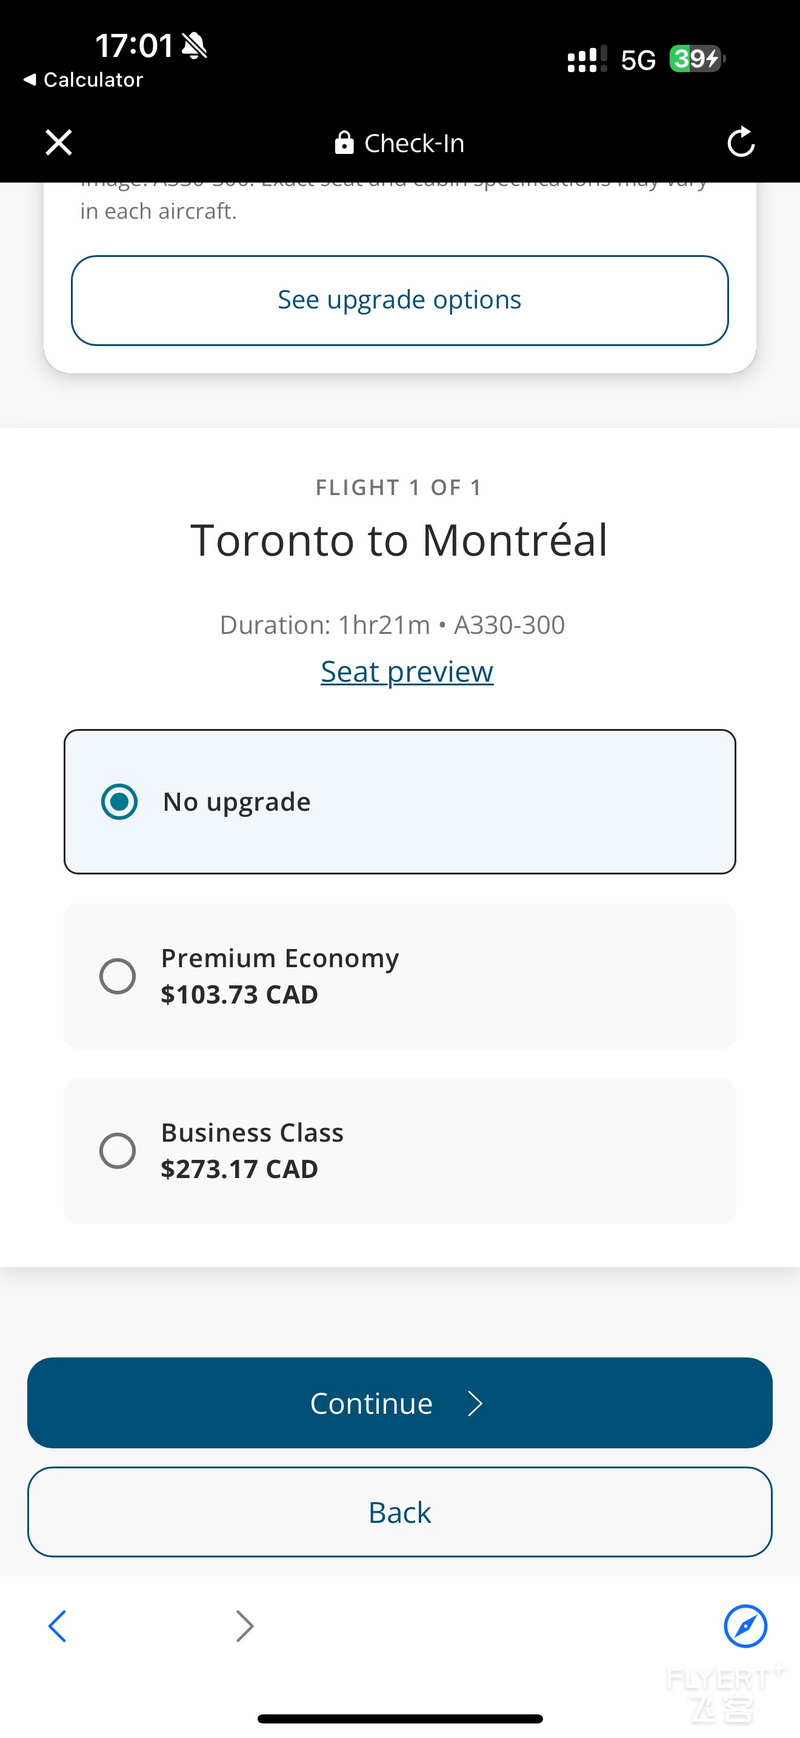Screen dimensions: 800x1738
Task: Choose Premium Economy upgrade radio button
Action: [117, 976]
